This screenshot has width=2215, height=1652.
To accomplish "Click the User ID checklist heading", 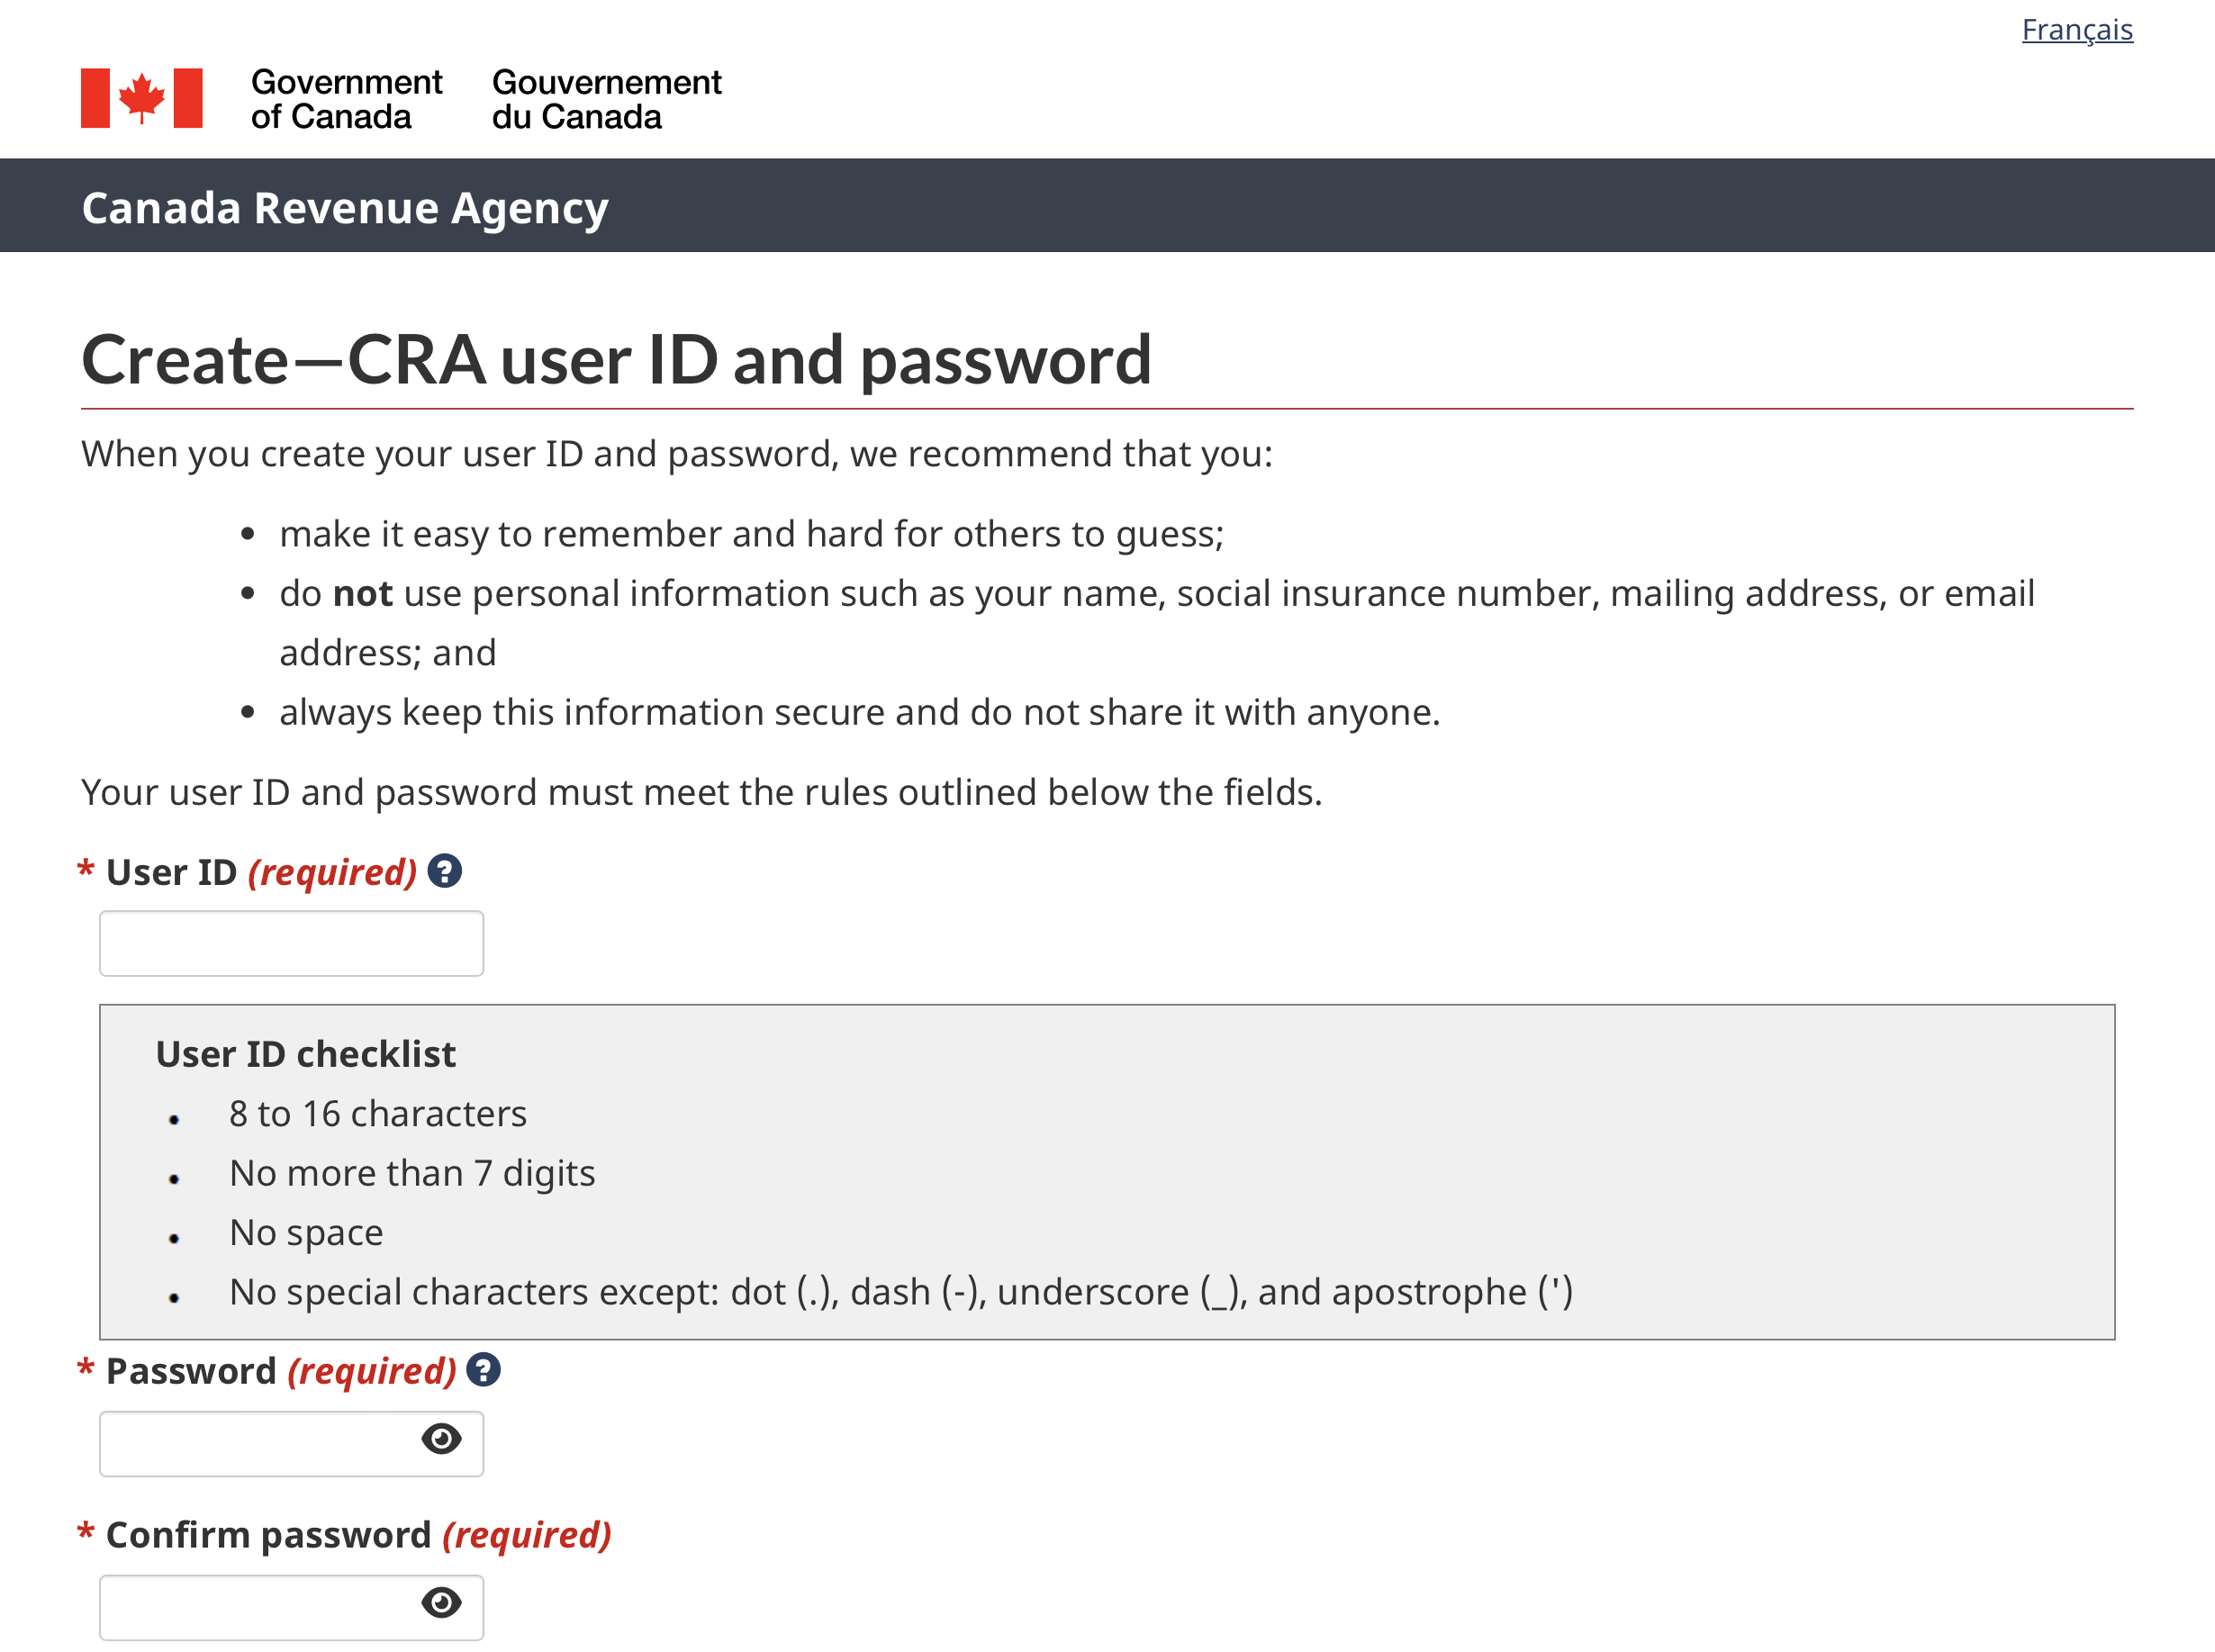I will pyautogui.click(x=305, y=1054).
